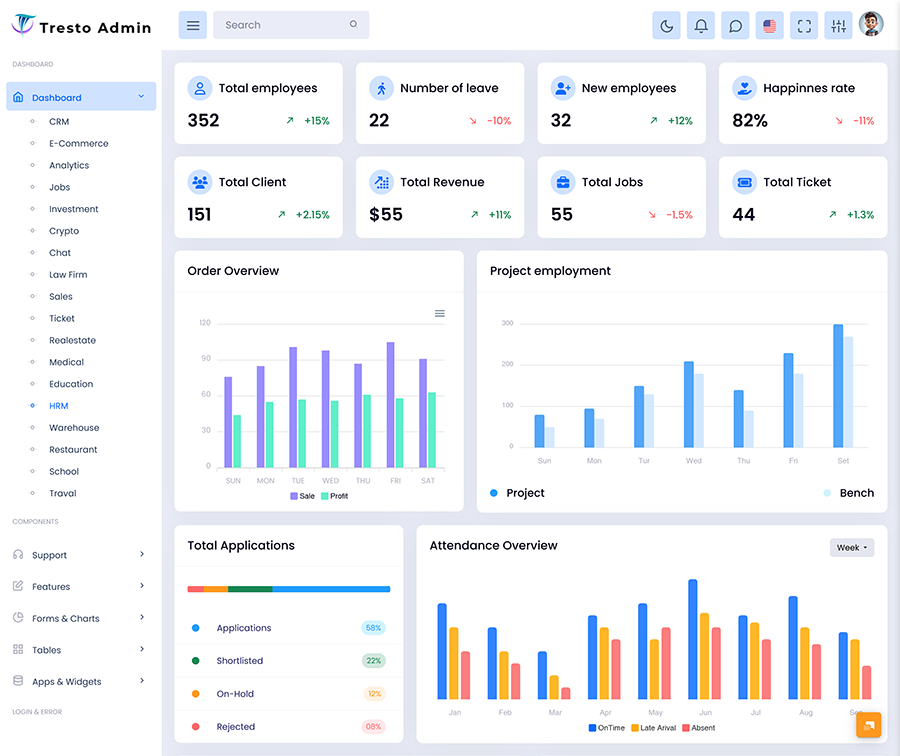Toggle the Project legend item
Image resolution: width=900 pixels, height=756 pixels.
click(x=517, y=493)
